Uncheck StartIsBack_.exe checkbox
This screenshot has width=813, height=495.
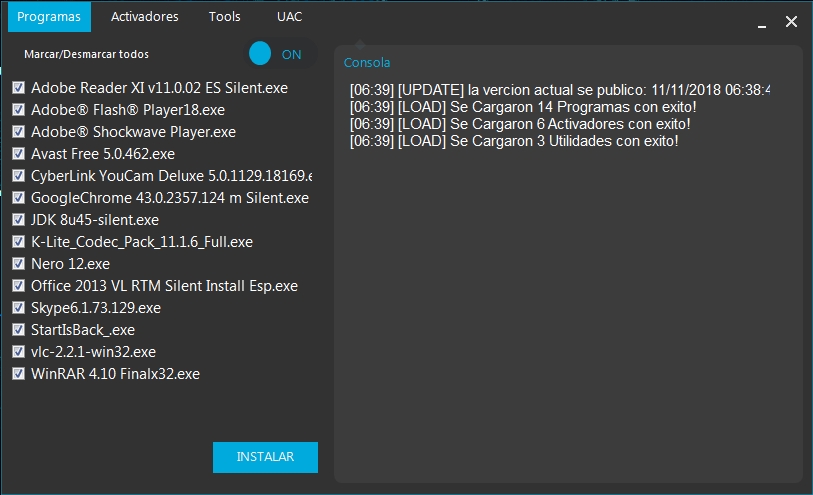click(19, 330)
